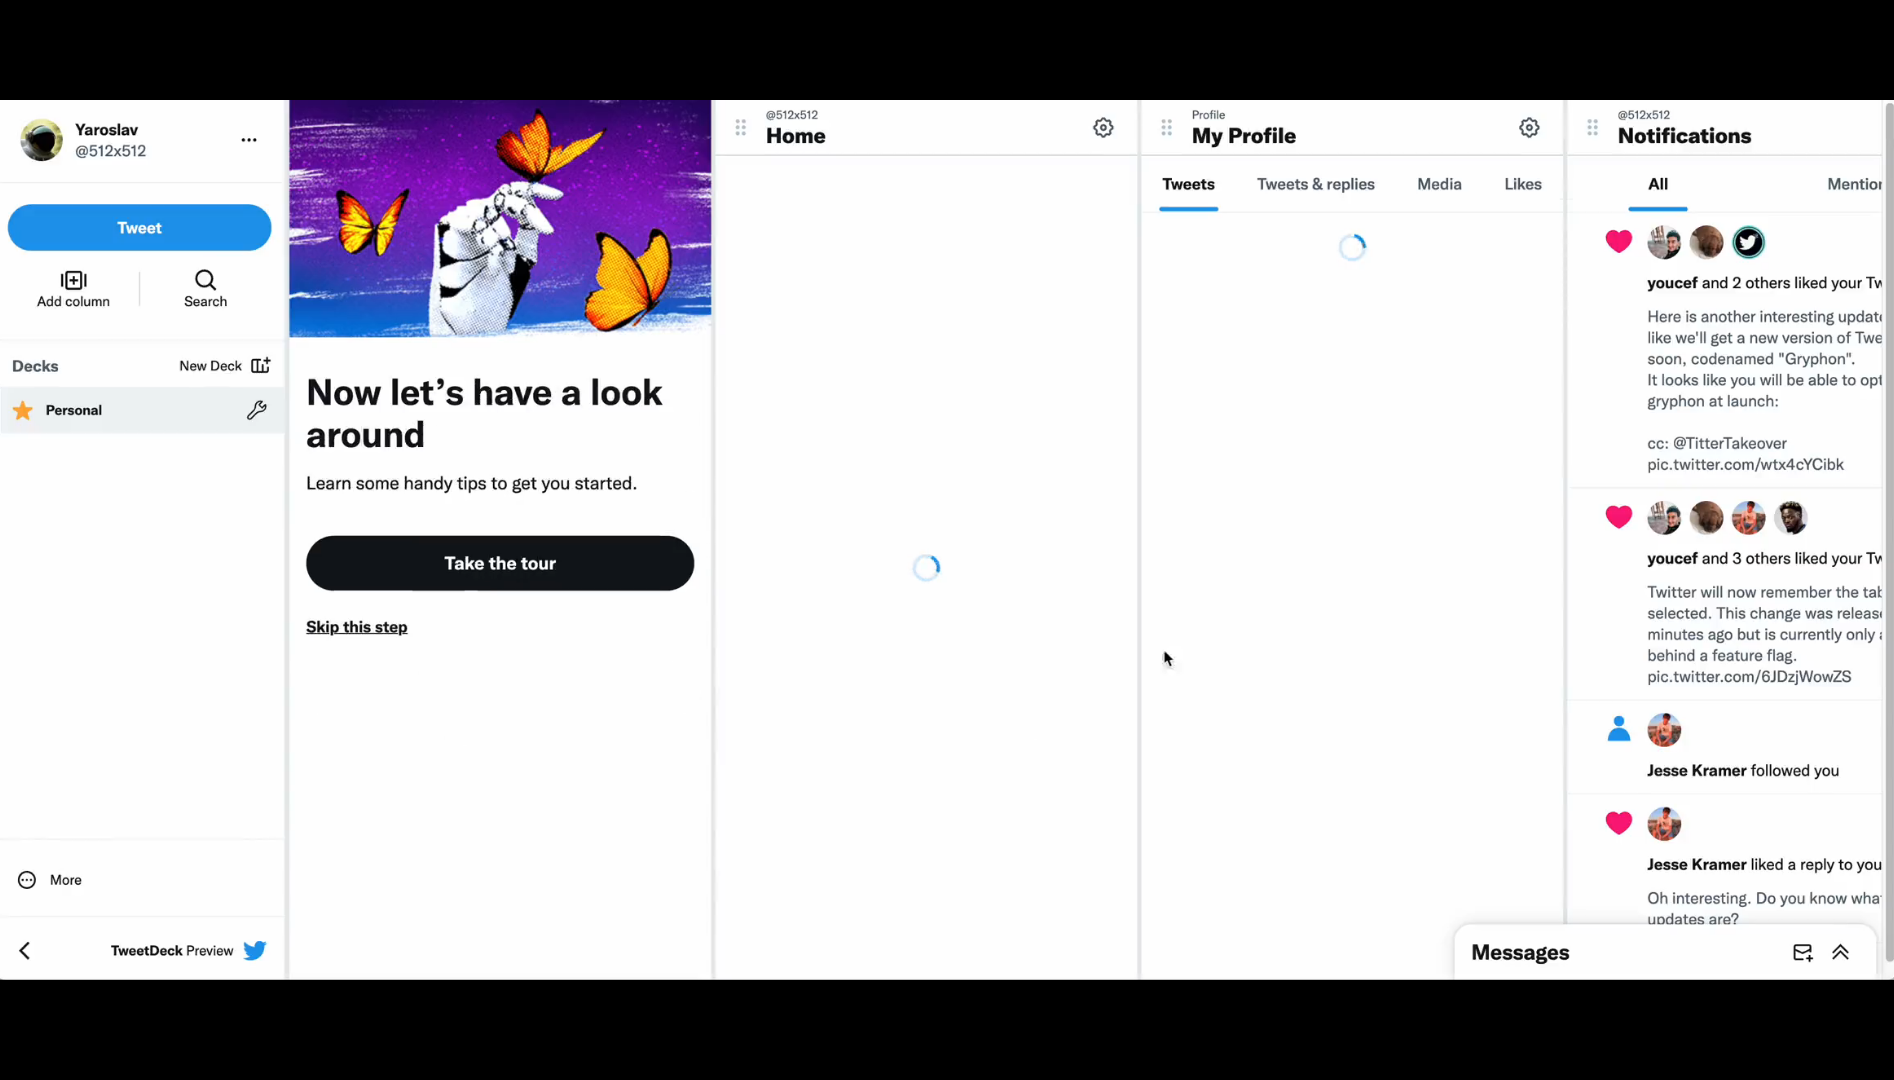Switch to the Tweets & replies tab
This screenshot has height=1080, width=1894.
click(x=1316, y=184)
